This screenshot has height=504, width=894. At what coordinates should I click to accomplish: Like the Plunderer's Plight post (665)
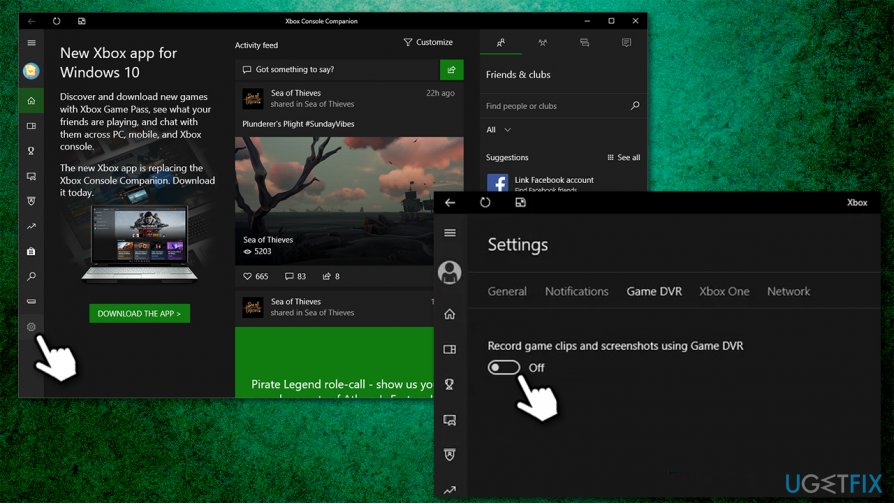coord(255,276)
